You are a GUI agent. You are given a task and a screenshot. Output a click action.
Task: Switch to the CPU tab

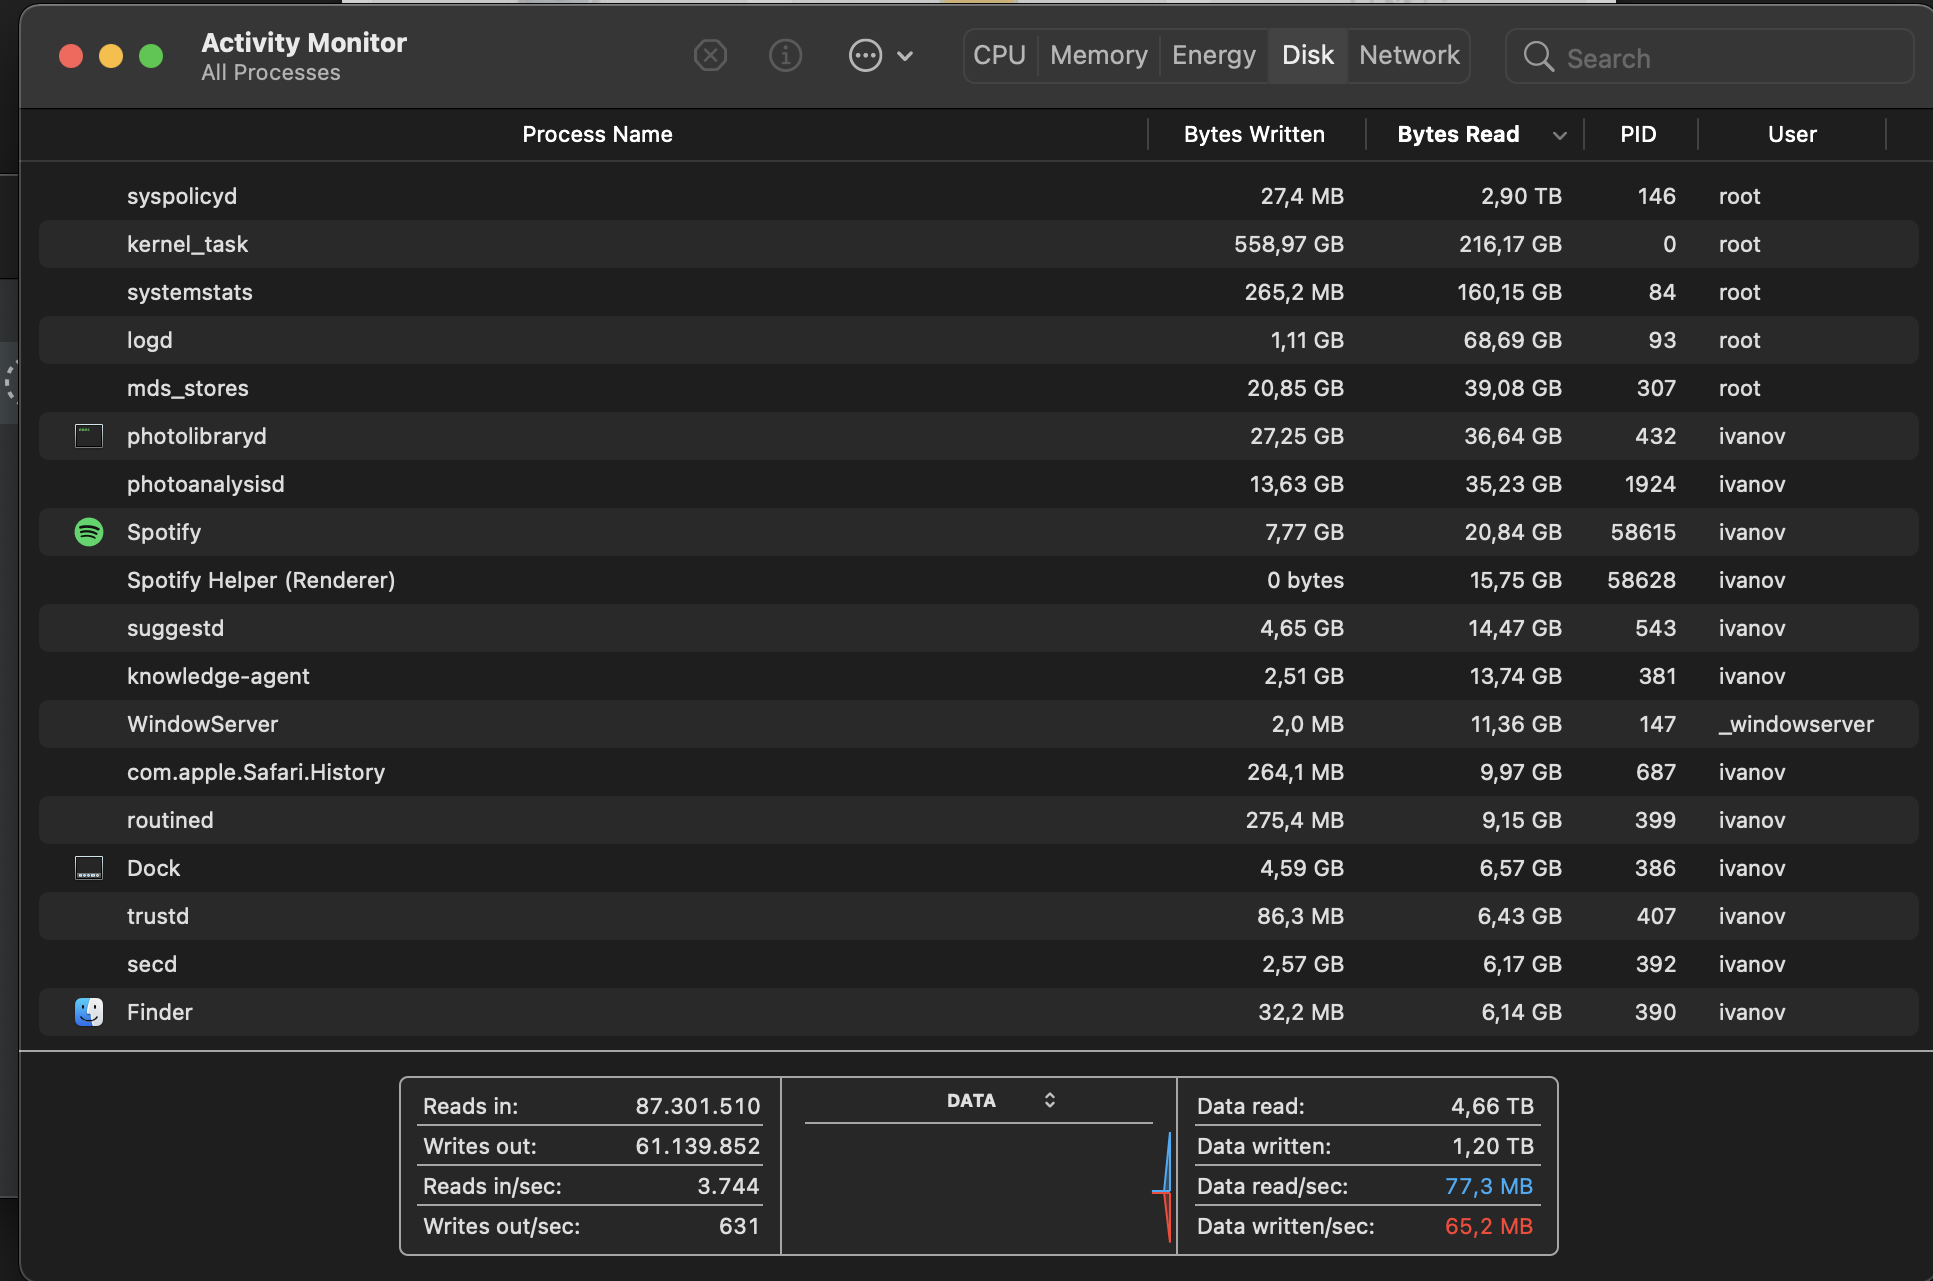pos(999,55)
